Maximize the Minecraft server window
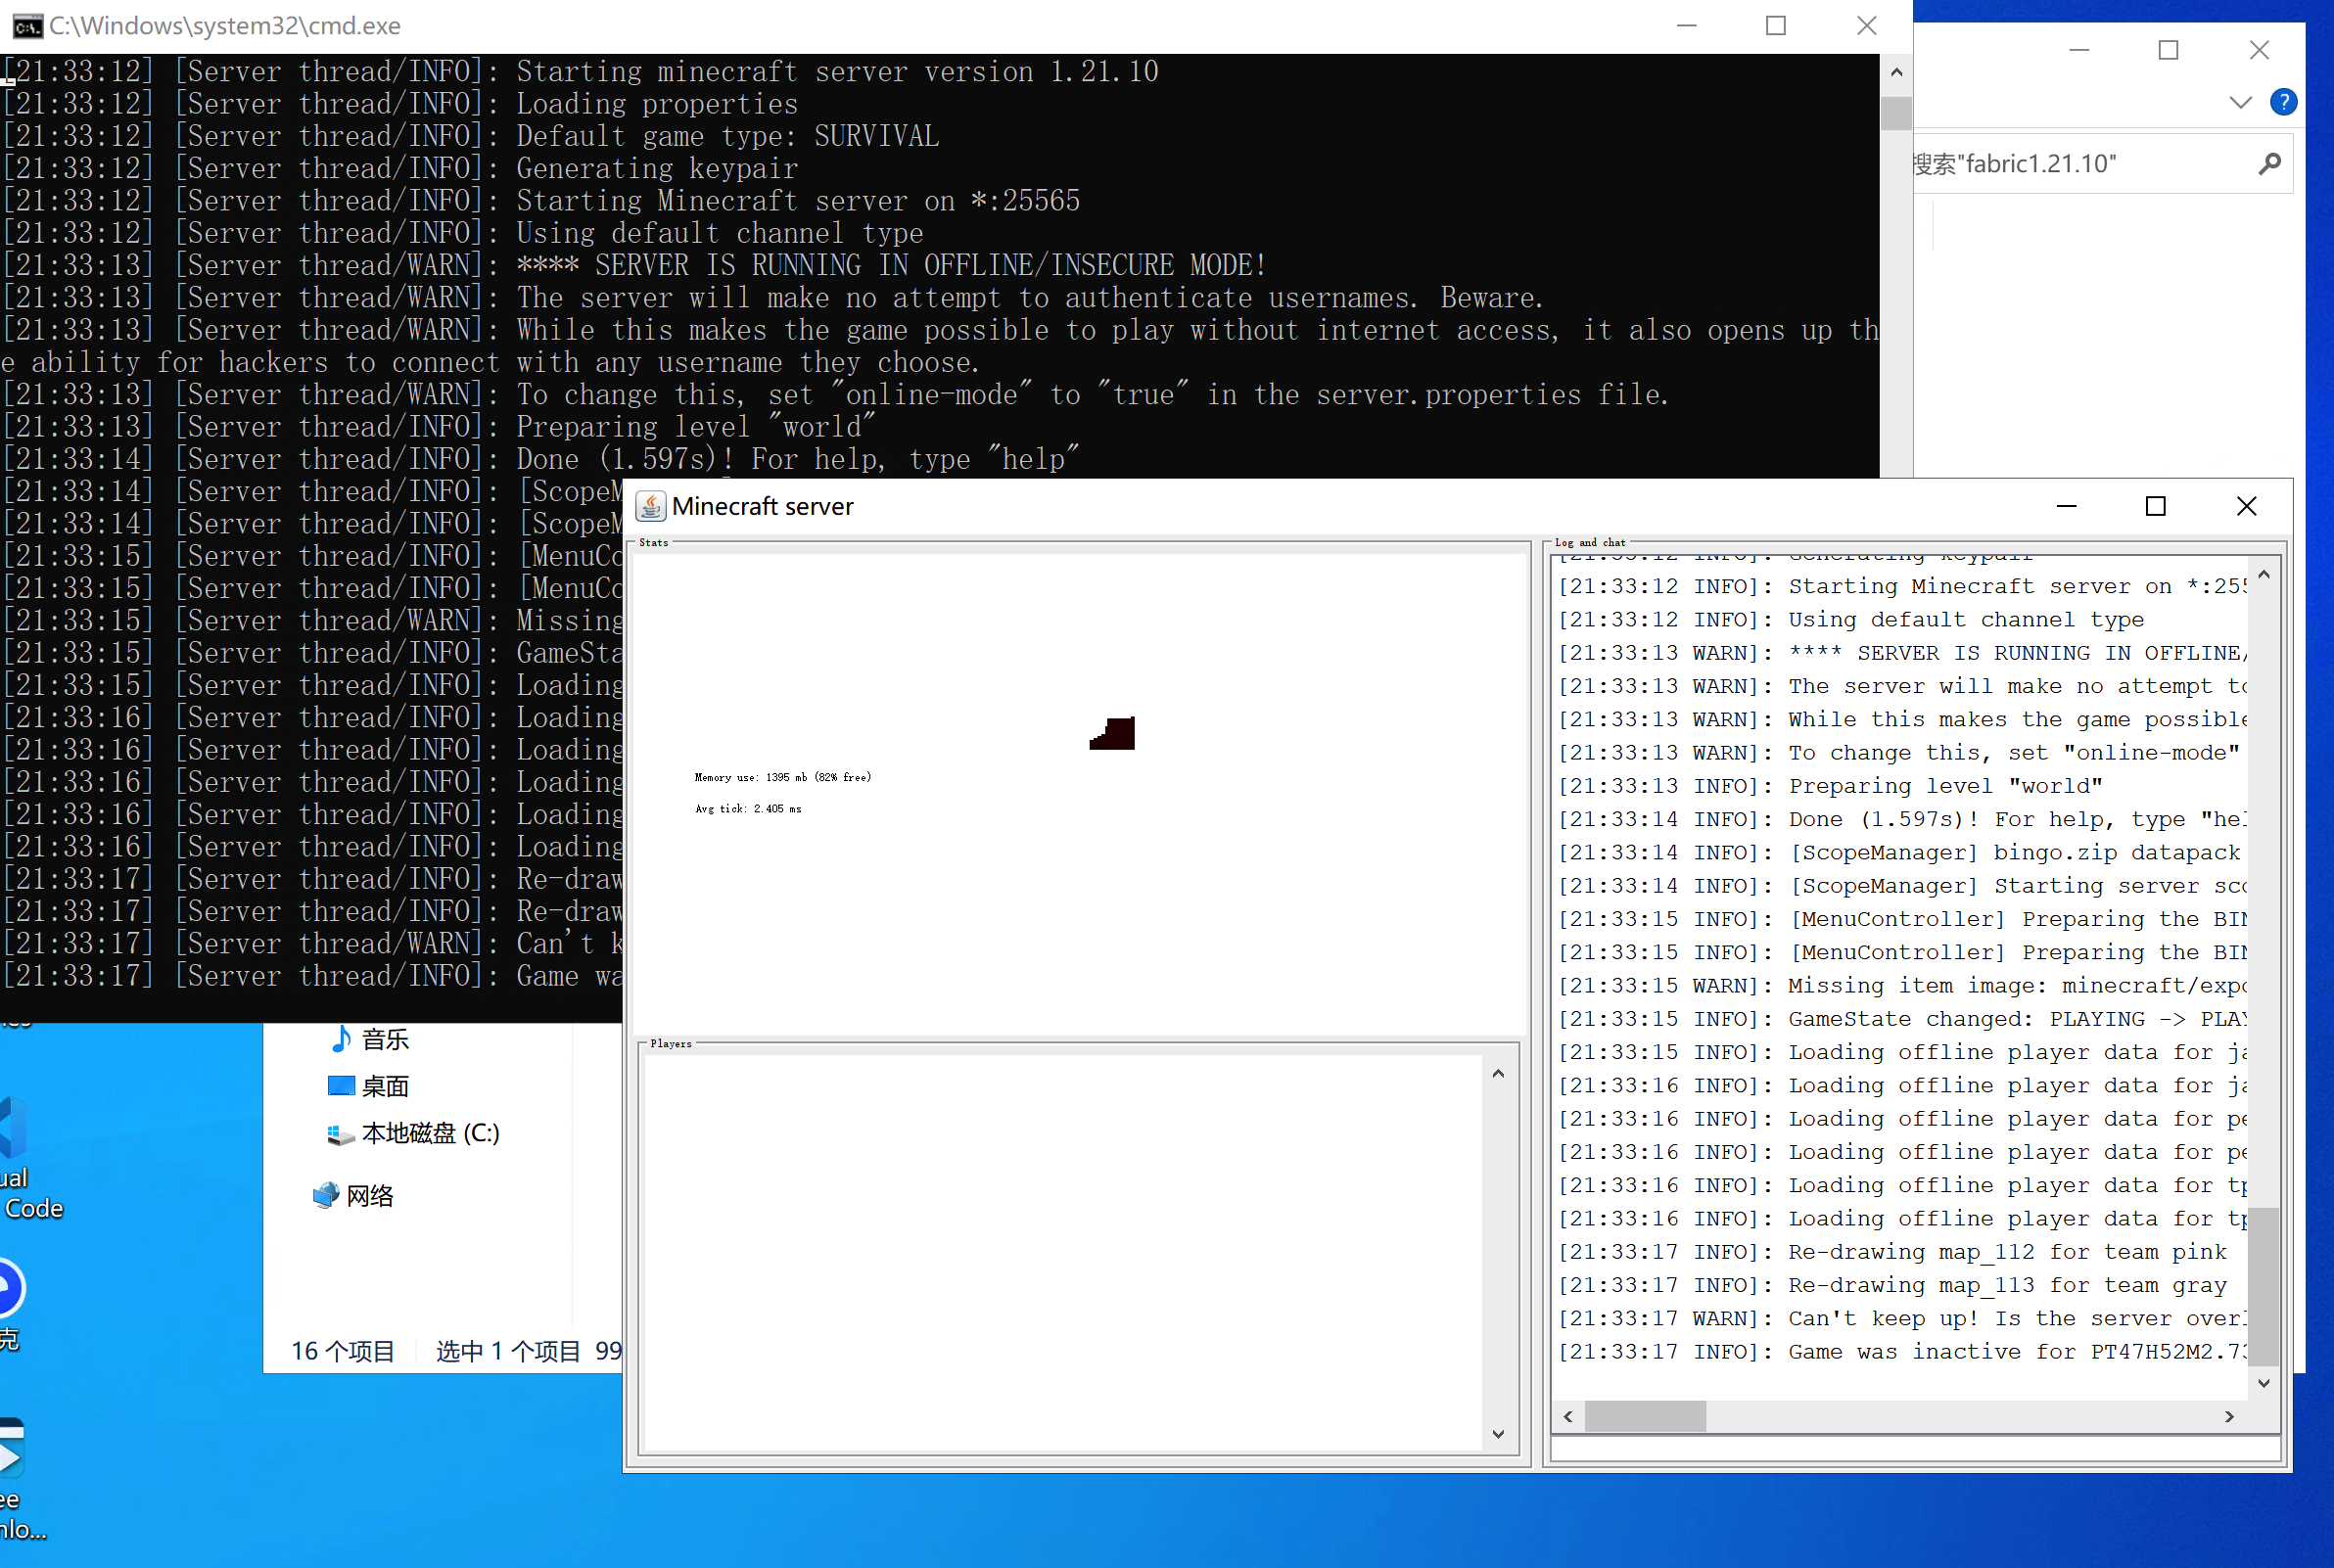 (x=2156, y=507)
